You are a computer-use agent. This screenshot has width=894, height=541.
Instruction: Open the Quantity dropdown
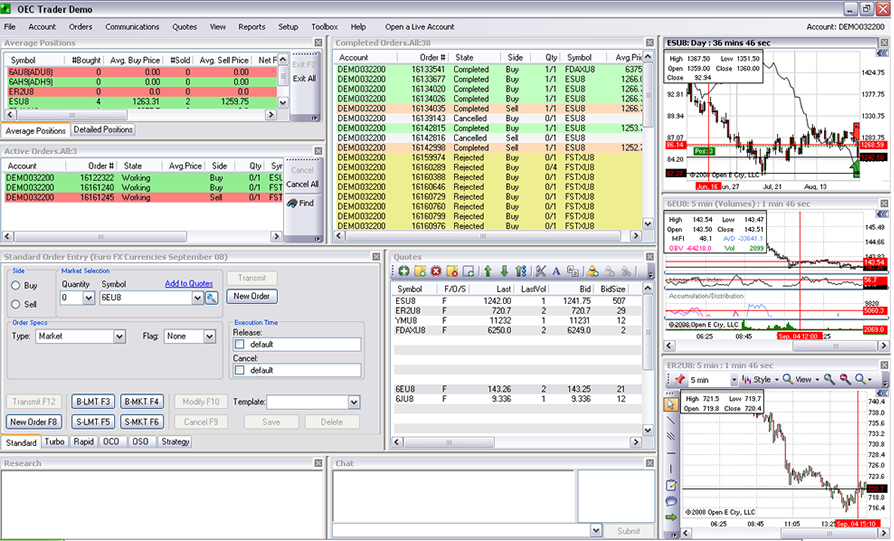click(x=88, y=298)
